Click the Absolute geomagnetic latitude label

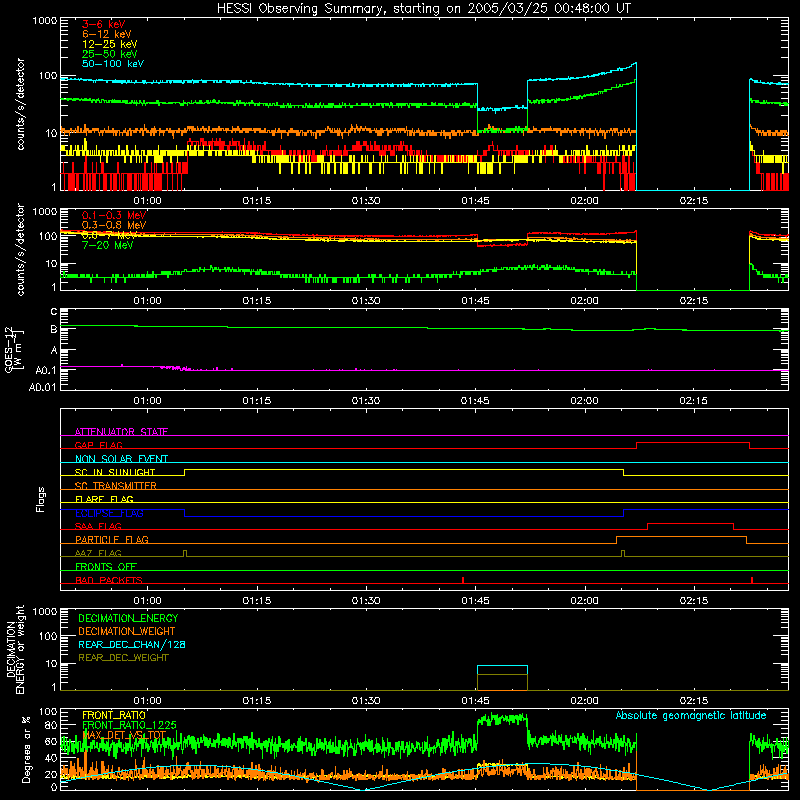(x=691, y=716)
